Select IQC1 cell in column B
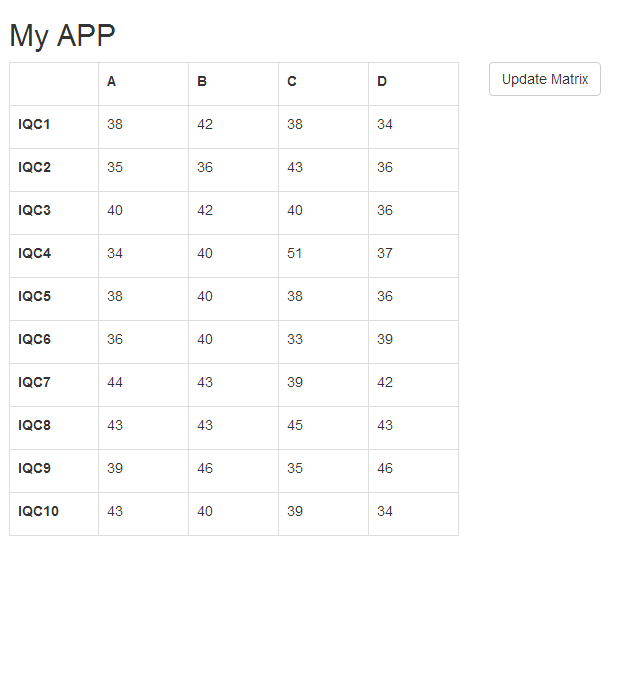 (205, 125)
